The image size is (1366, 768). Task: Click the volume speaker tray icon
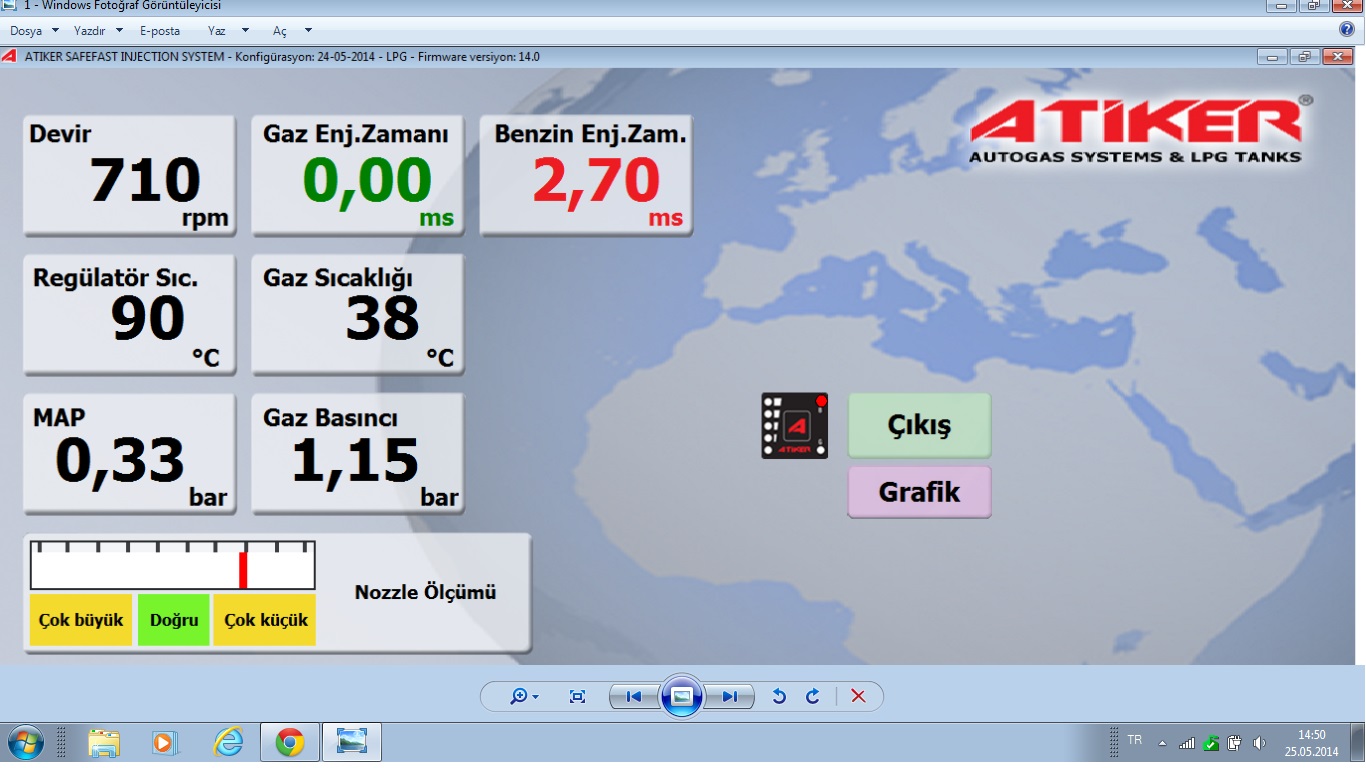[1259, 743]
